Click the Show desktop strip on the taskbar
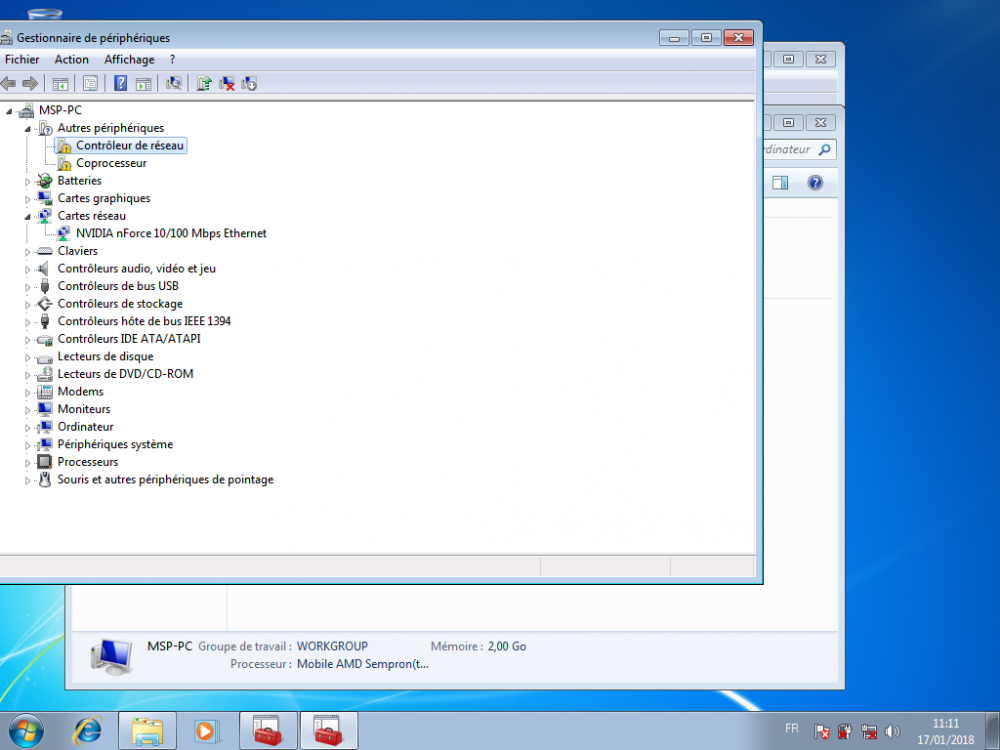Image resolution: width=1000 pixels, height=750 pixels. click(994, 731)
